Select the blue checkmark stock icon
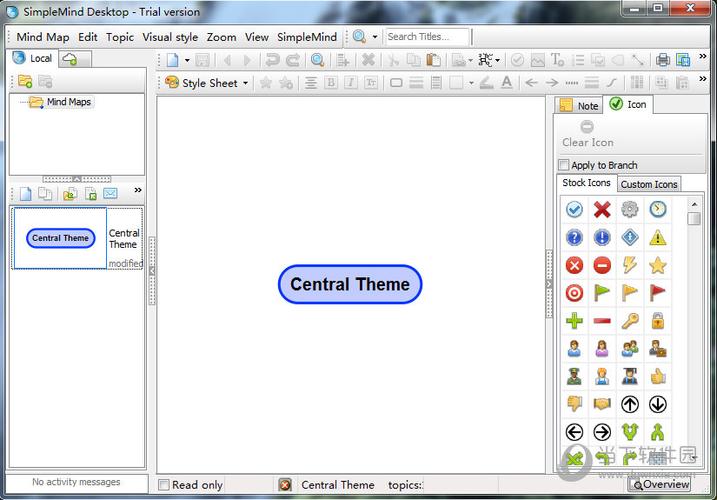The width and height of the screenshot is (717, 500). [574, 210]
